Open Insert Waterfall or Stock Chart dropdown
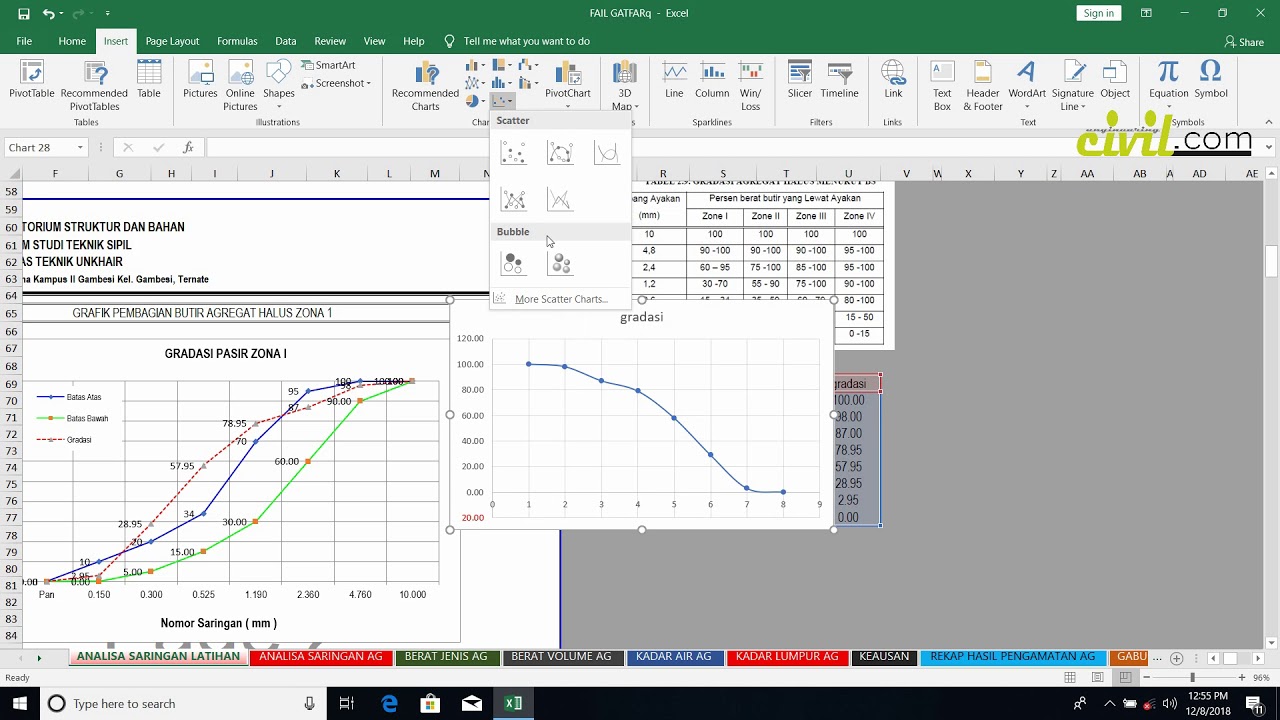Image resolution: width=1280 pixels, height=720 pixels. tap(529, 66)
